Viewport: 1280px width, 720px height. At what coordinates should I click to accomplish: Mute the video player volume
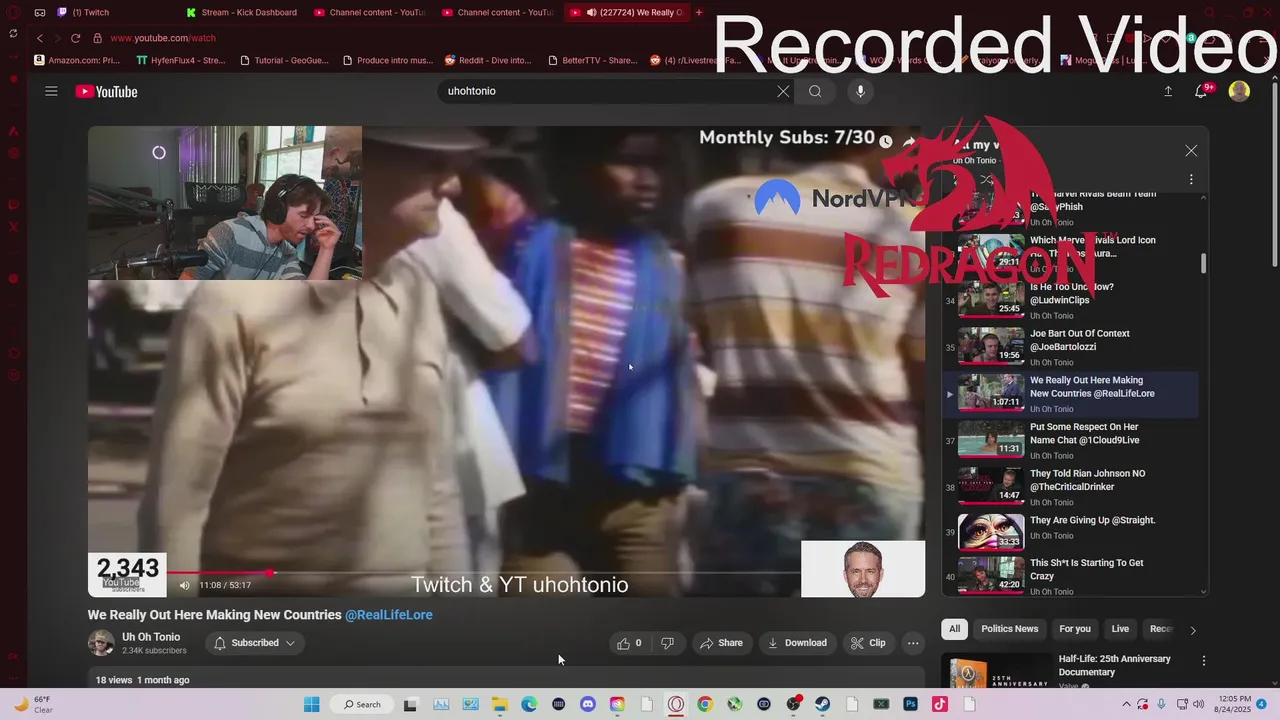[184, 585]
